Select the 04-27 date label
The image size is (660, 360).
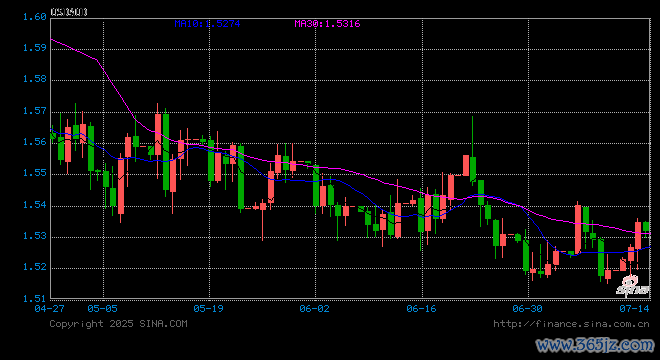pyautogui.click(x=49, y=309)
